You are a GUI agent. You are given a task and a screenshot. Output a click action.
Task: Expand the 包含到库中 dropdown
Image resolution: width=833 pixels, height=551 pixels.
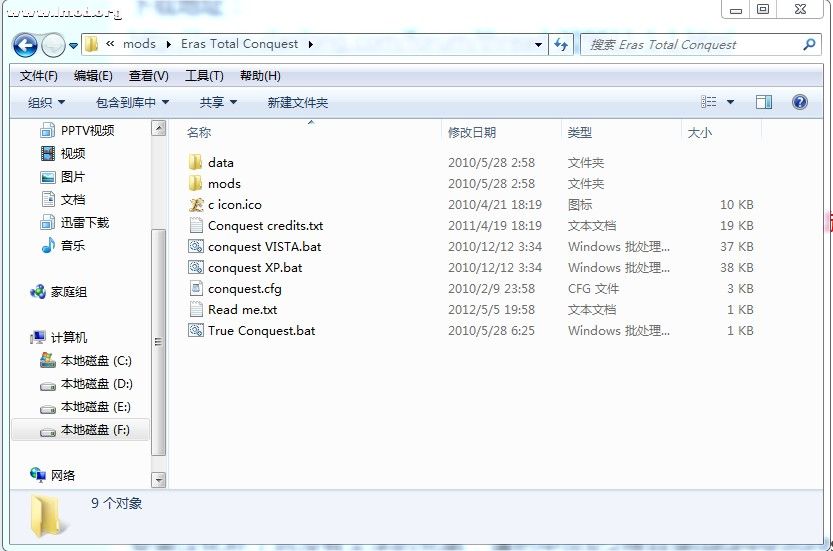click(132, 102)
